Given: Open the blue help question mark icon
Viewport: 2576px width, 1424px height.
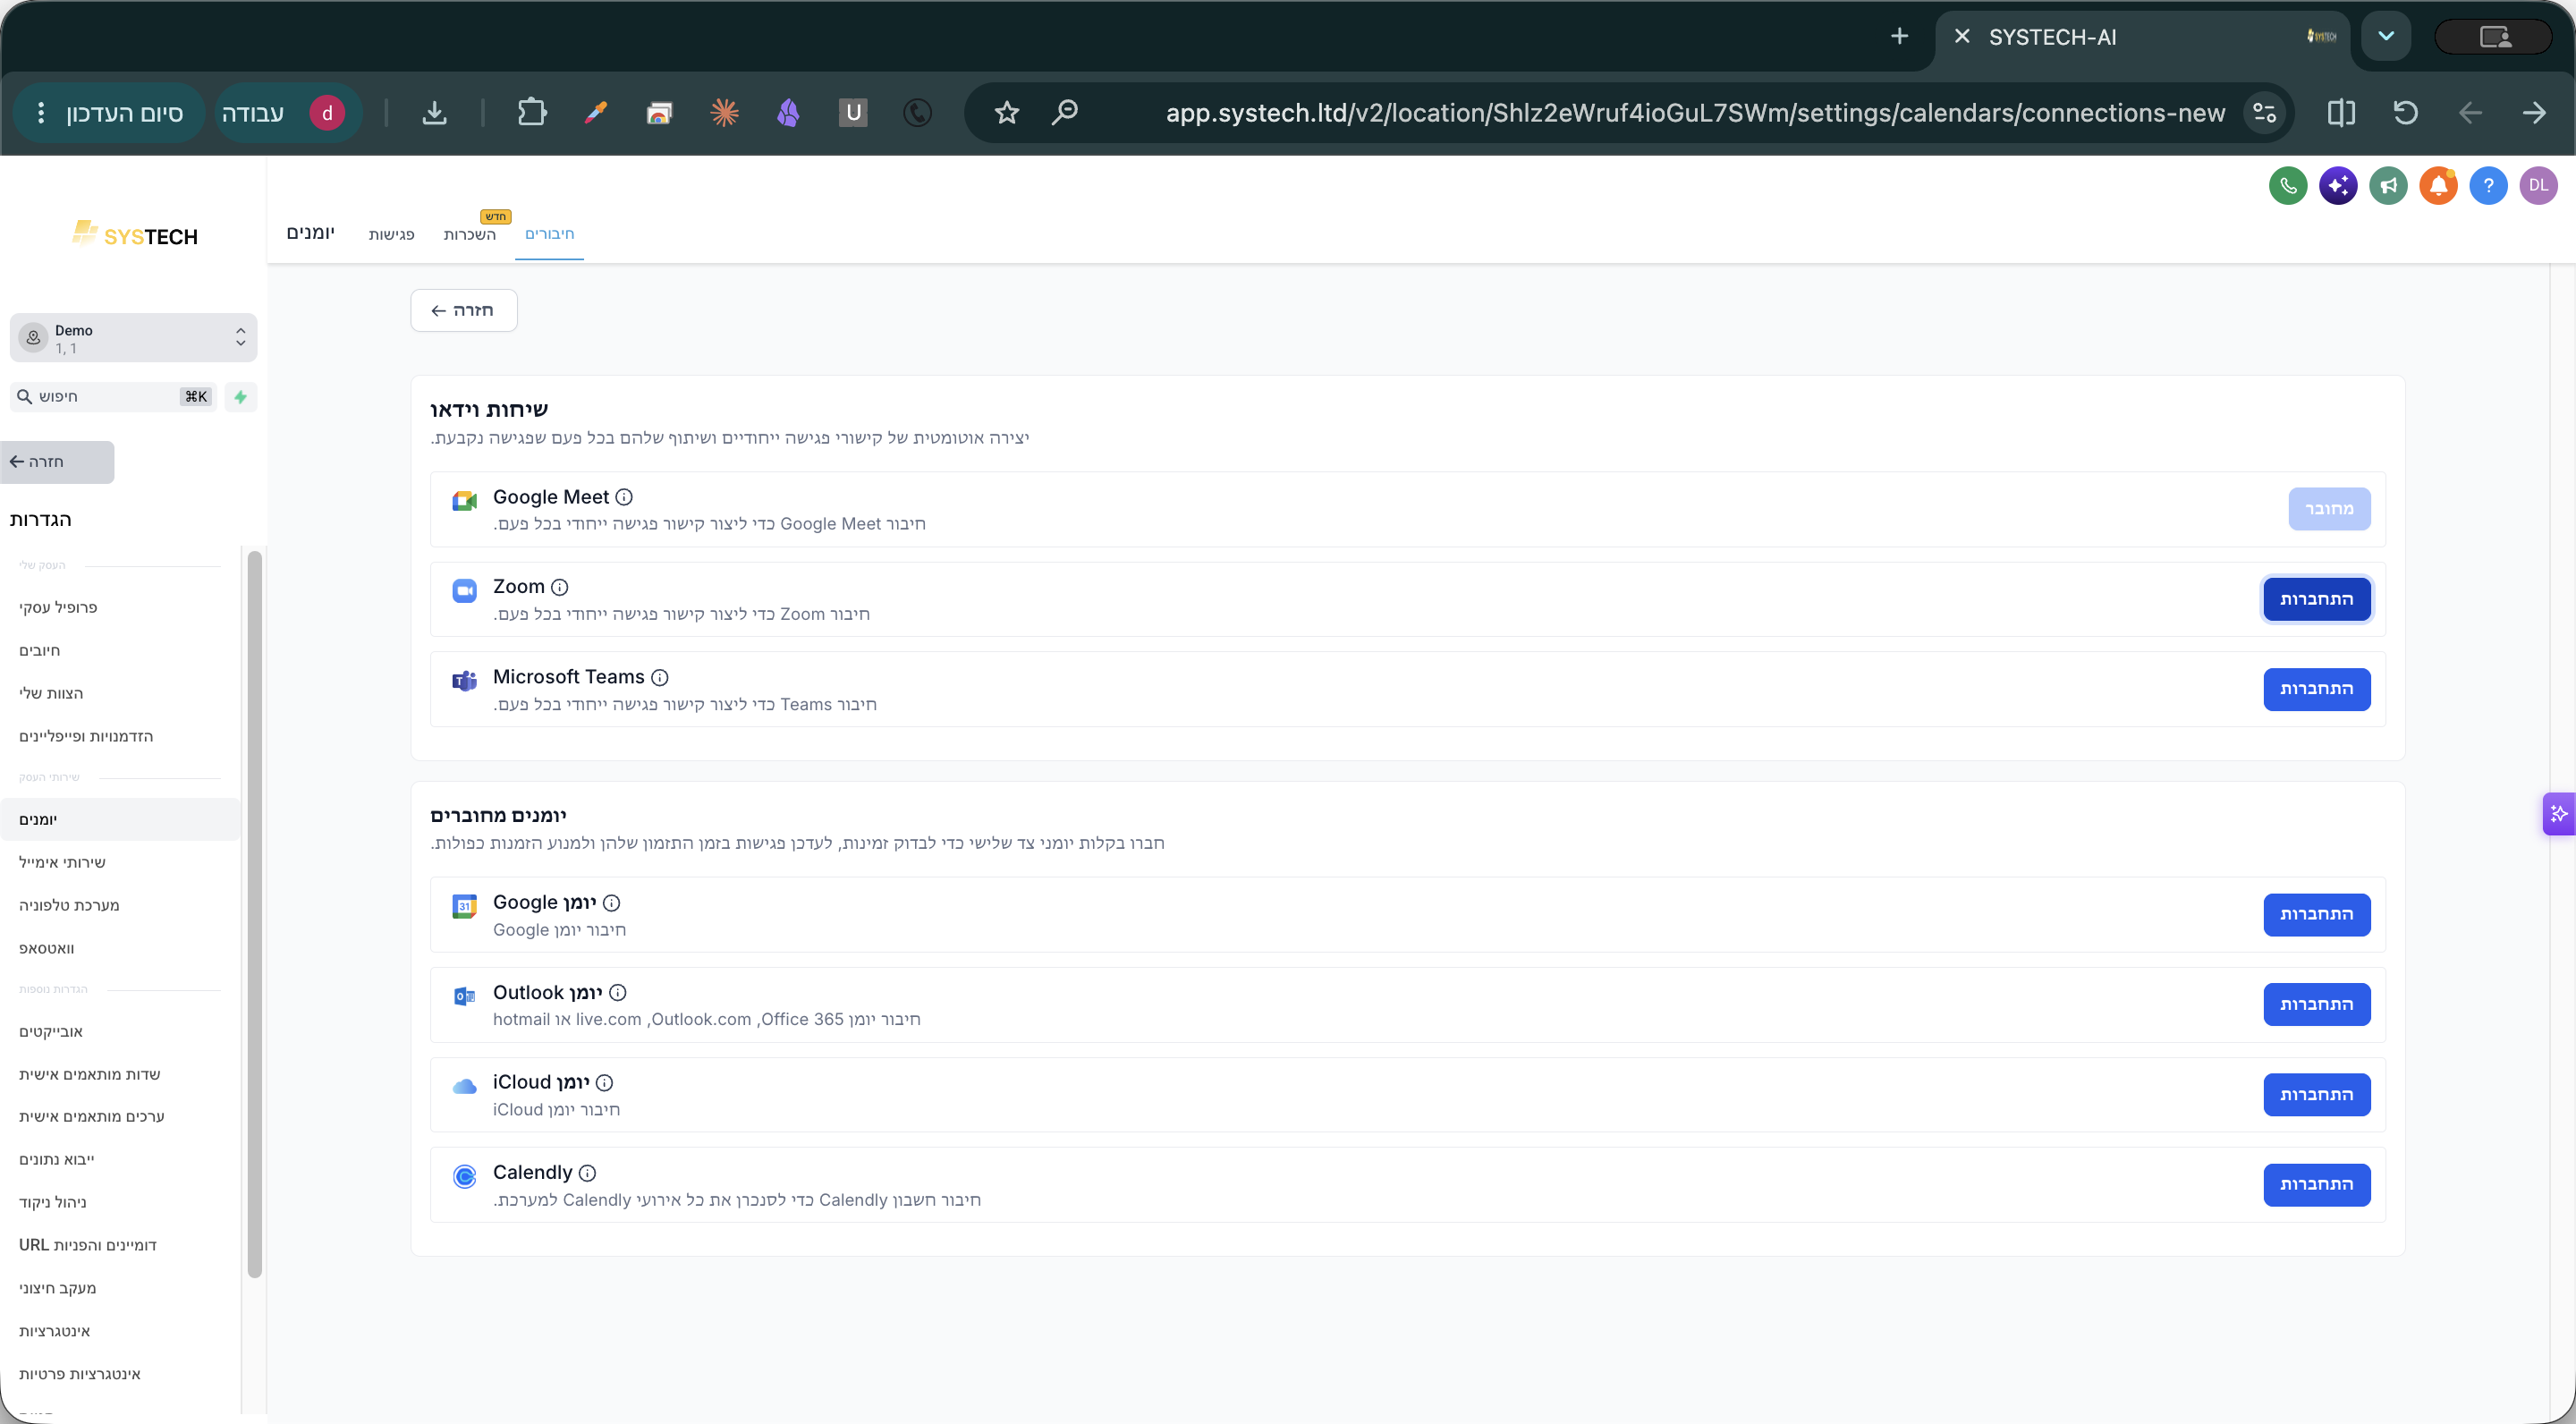Looking at the screenshot, I should click(x=2488, y=185).
